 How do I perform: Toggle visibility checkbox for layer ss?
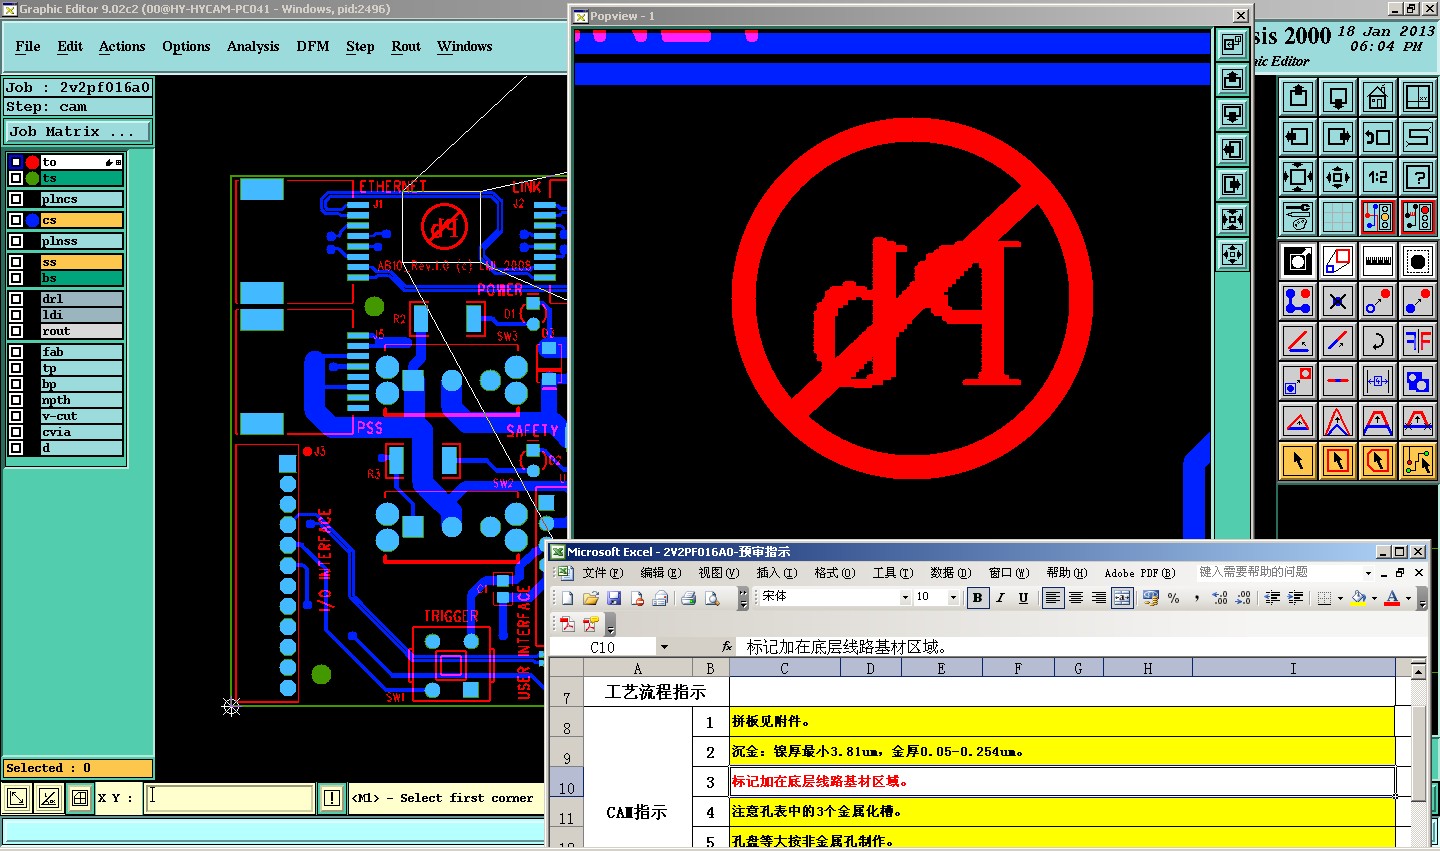coord(16,262)
